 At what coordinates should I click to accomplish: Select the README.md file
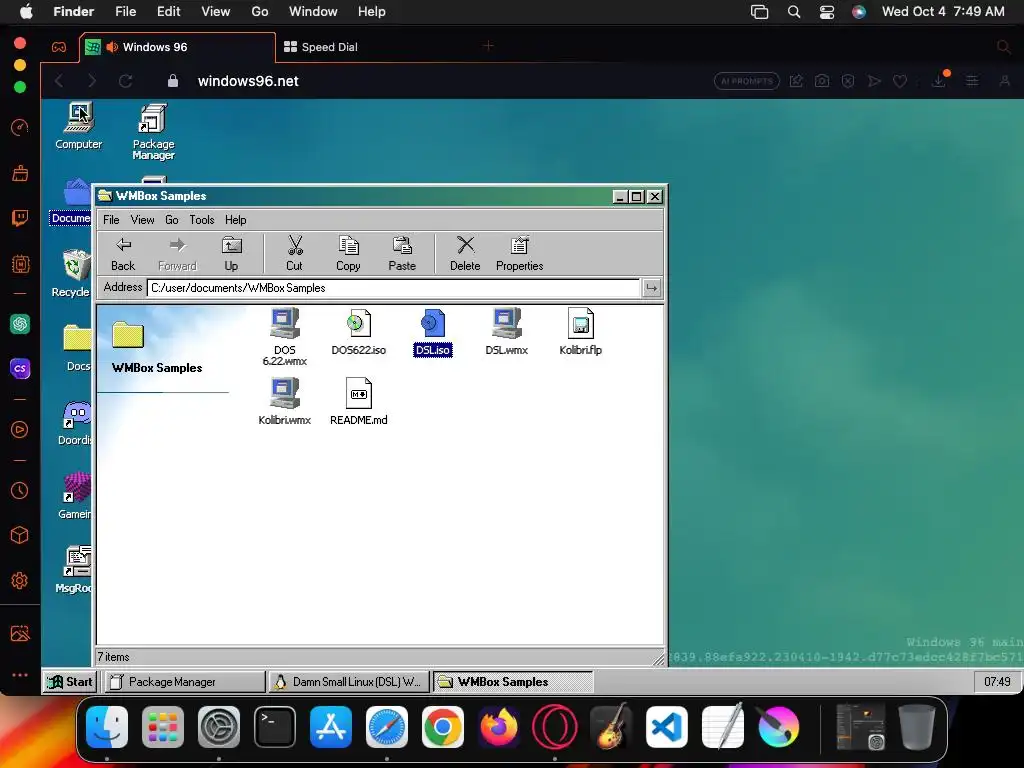(x=359, y=402)
